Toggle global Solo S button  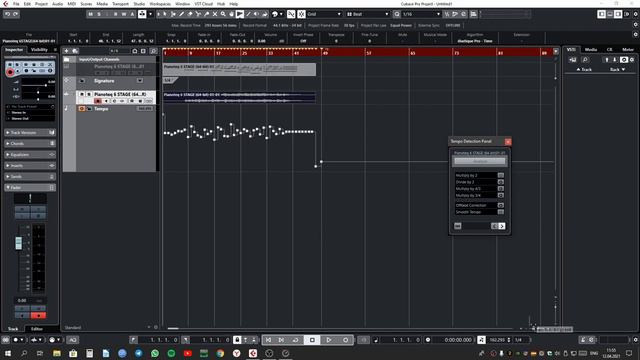pos(99,14)
